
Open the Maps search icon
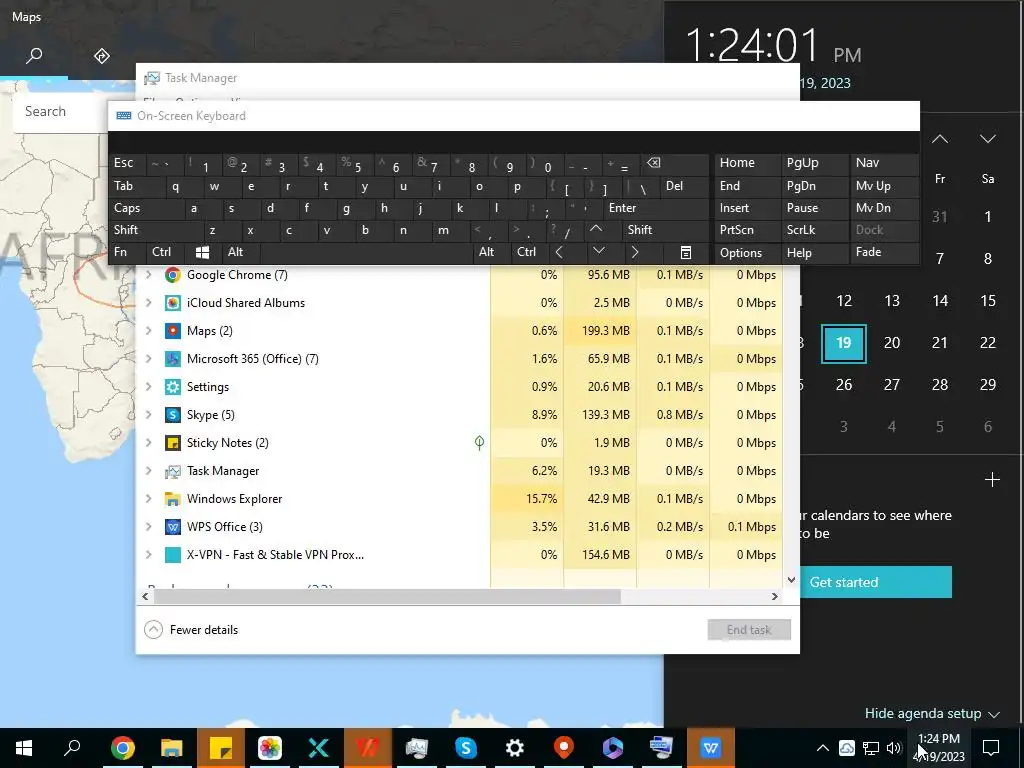34,56
